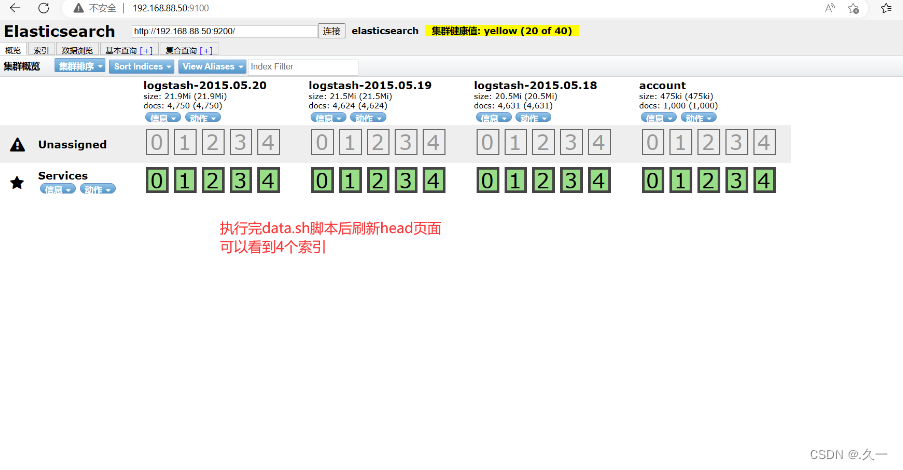Open 信息 dropdown for account index
Viewport: 903px width, 470px height.
click(659, 118)
